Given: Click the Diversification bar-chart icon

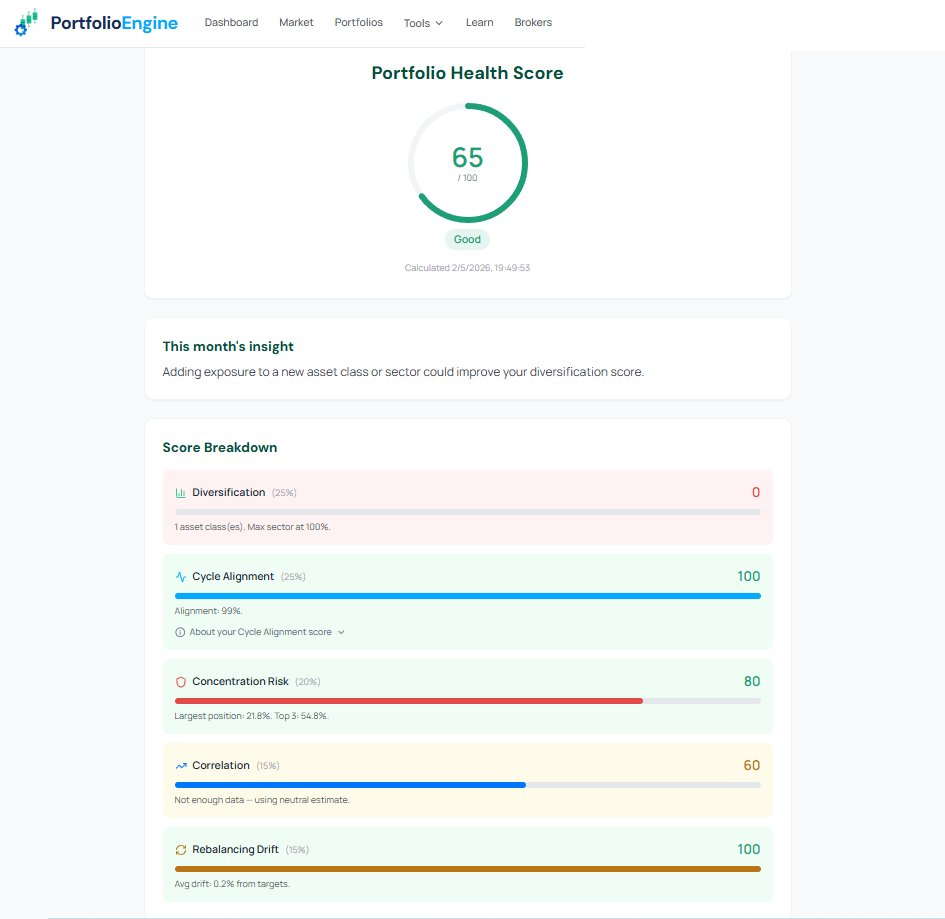Looking at the screenshot, I should tap(180, 493).
